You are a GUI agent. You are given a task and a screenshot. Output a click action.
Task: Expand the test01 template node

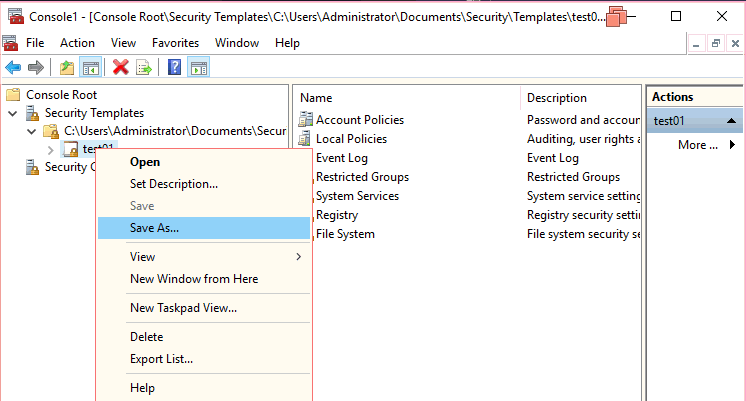point(51,150)
